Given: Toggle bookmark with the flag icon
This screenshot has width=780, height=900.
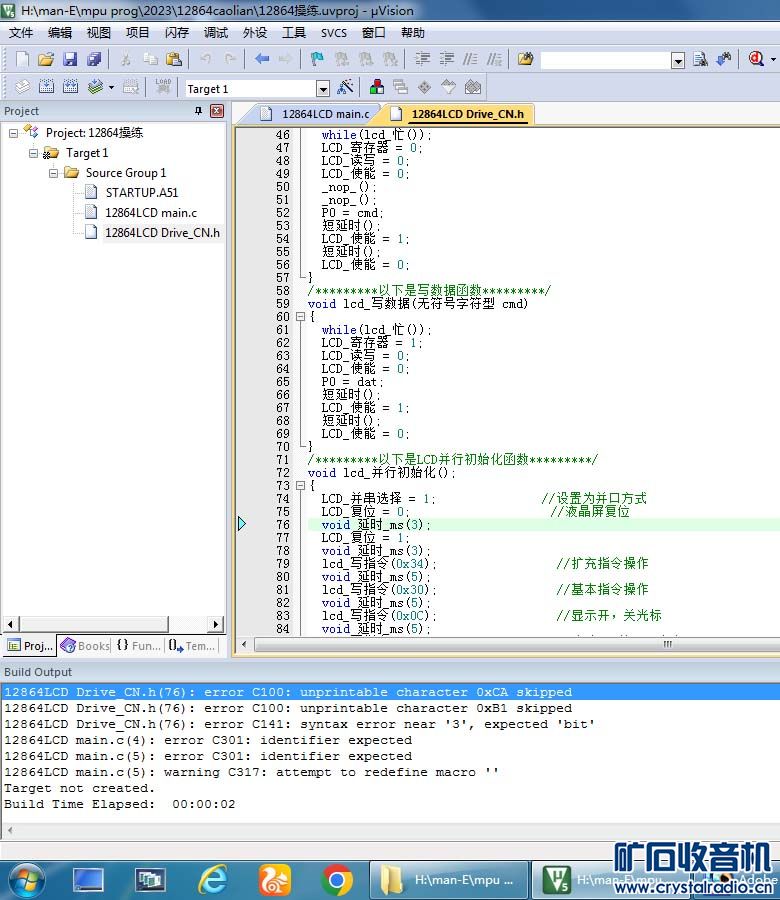Looking at the screenshot, I should 317,60.
